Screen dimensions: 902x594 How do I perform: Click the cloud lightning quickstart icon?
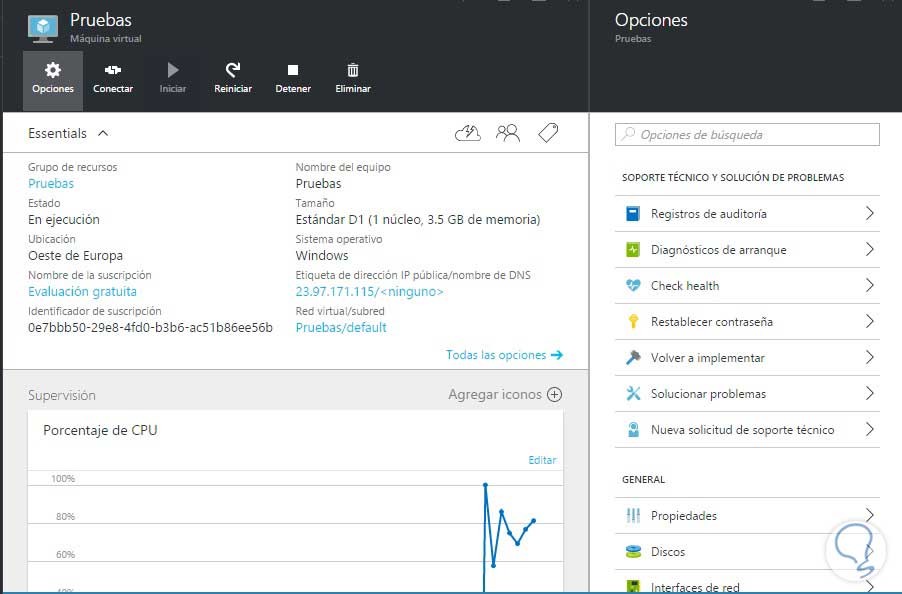pyautogui.click(x=468, y=133)
